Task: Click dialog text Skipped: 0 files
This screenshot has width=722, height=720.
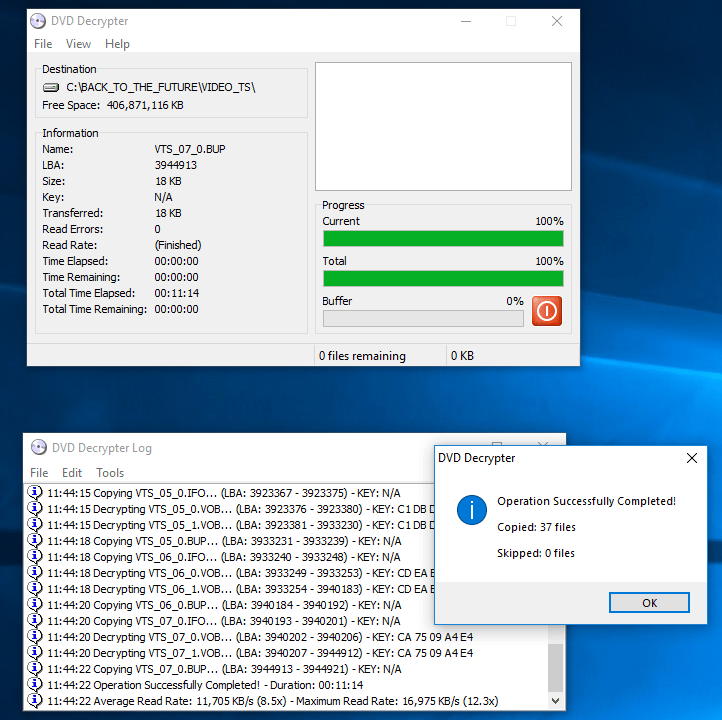Action: [x=536, y=553]
